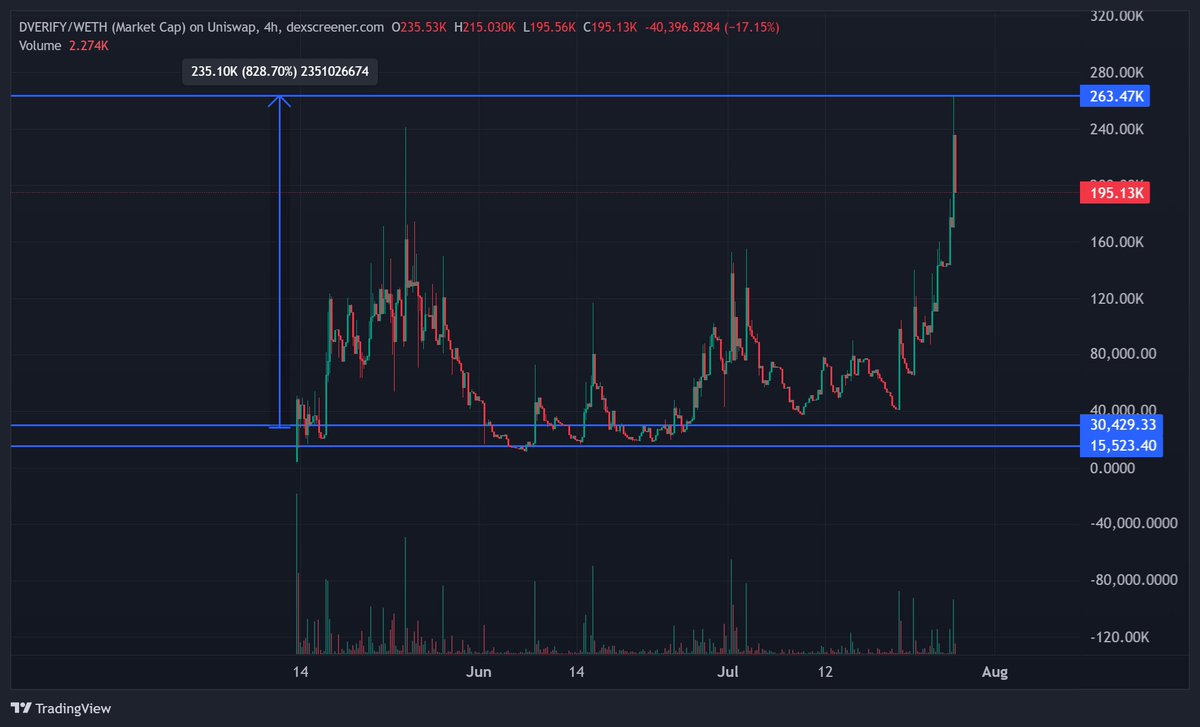1200x727 pixels.
Task: Select the 263.47K price level label
Action: coord(1114,96)
